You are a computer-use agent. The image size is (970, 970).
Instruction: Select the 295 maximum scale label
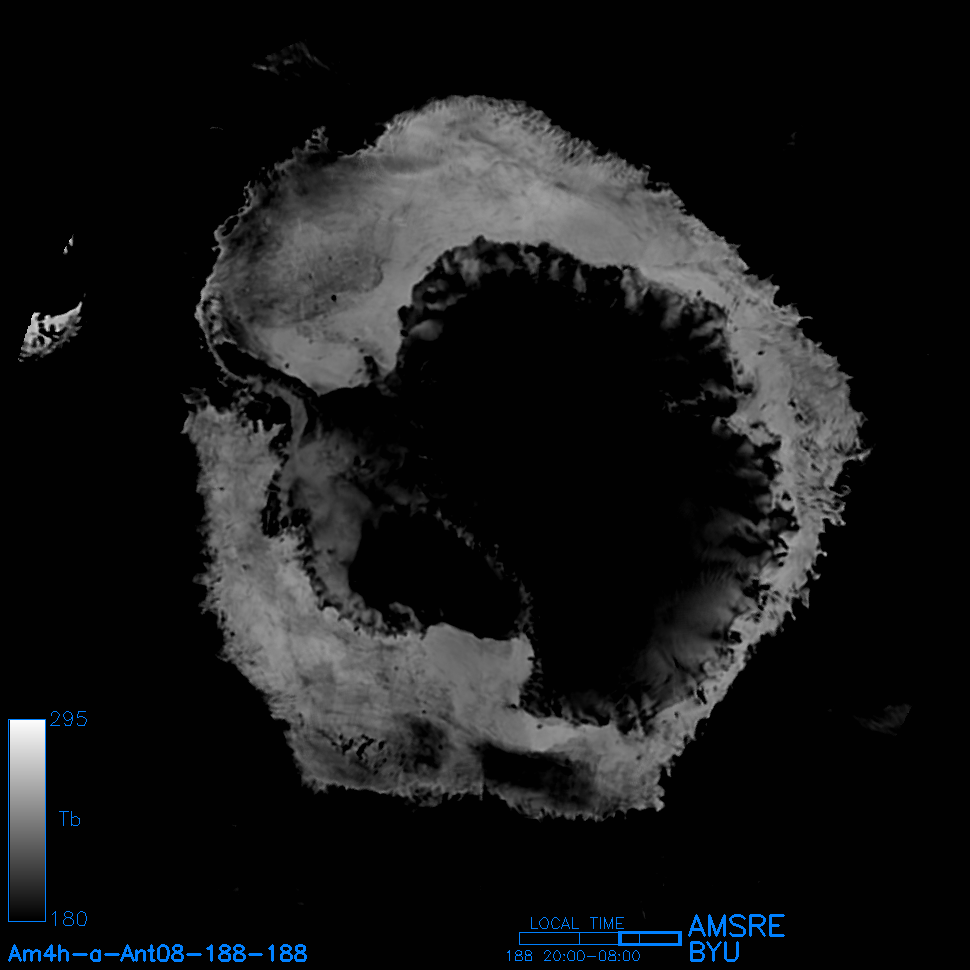click(68, 719)
